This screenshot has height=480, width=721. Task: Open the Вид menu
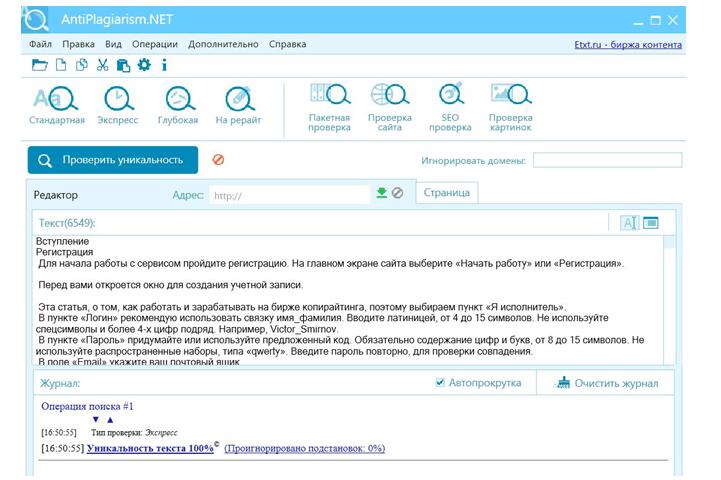click(114, 44)
